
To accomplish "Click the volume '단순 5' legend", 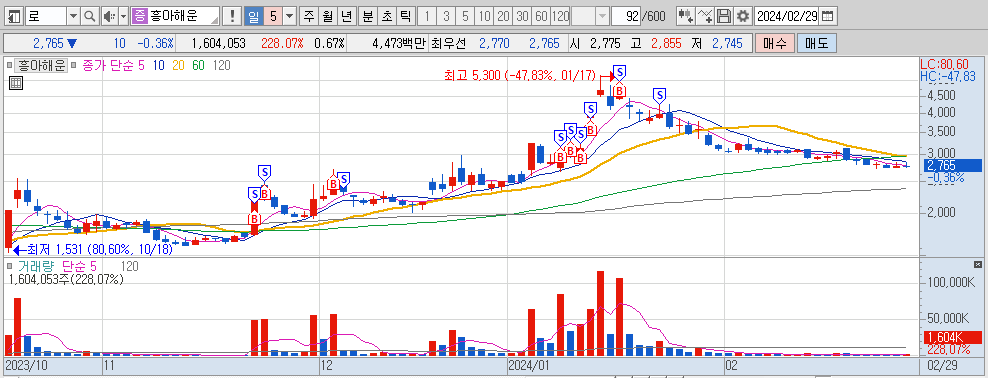I will [79, 266].
